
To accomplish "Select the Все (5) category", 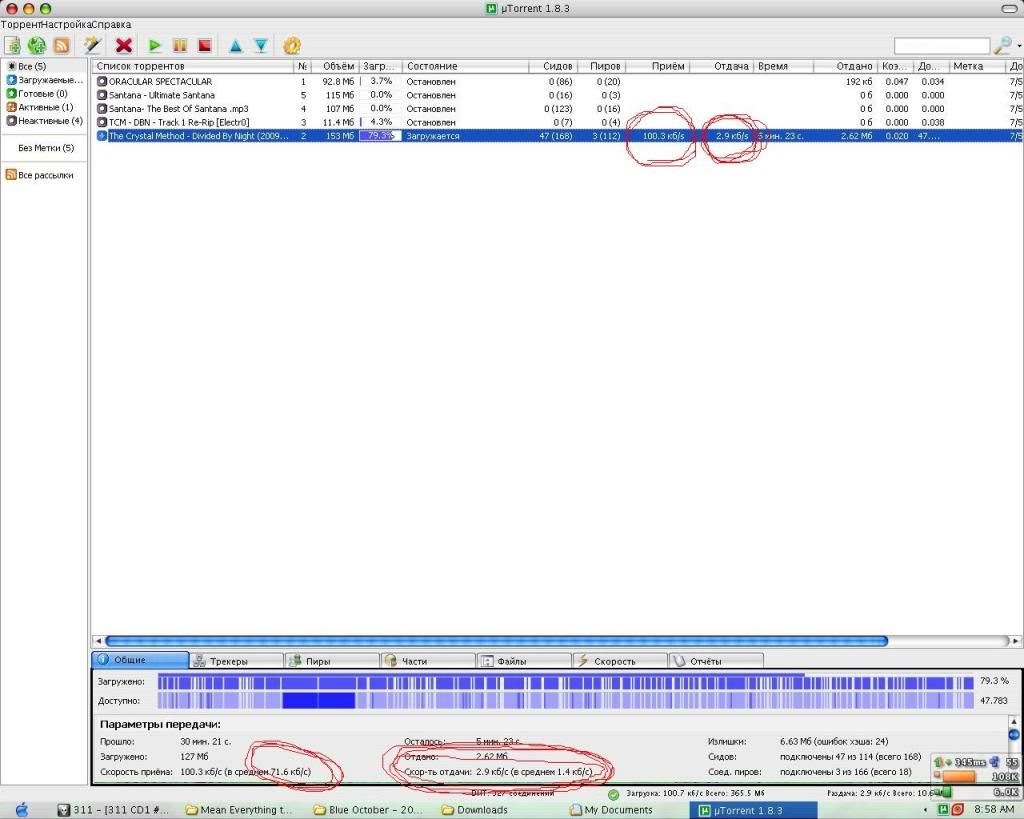I will [31, 66].
